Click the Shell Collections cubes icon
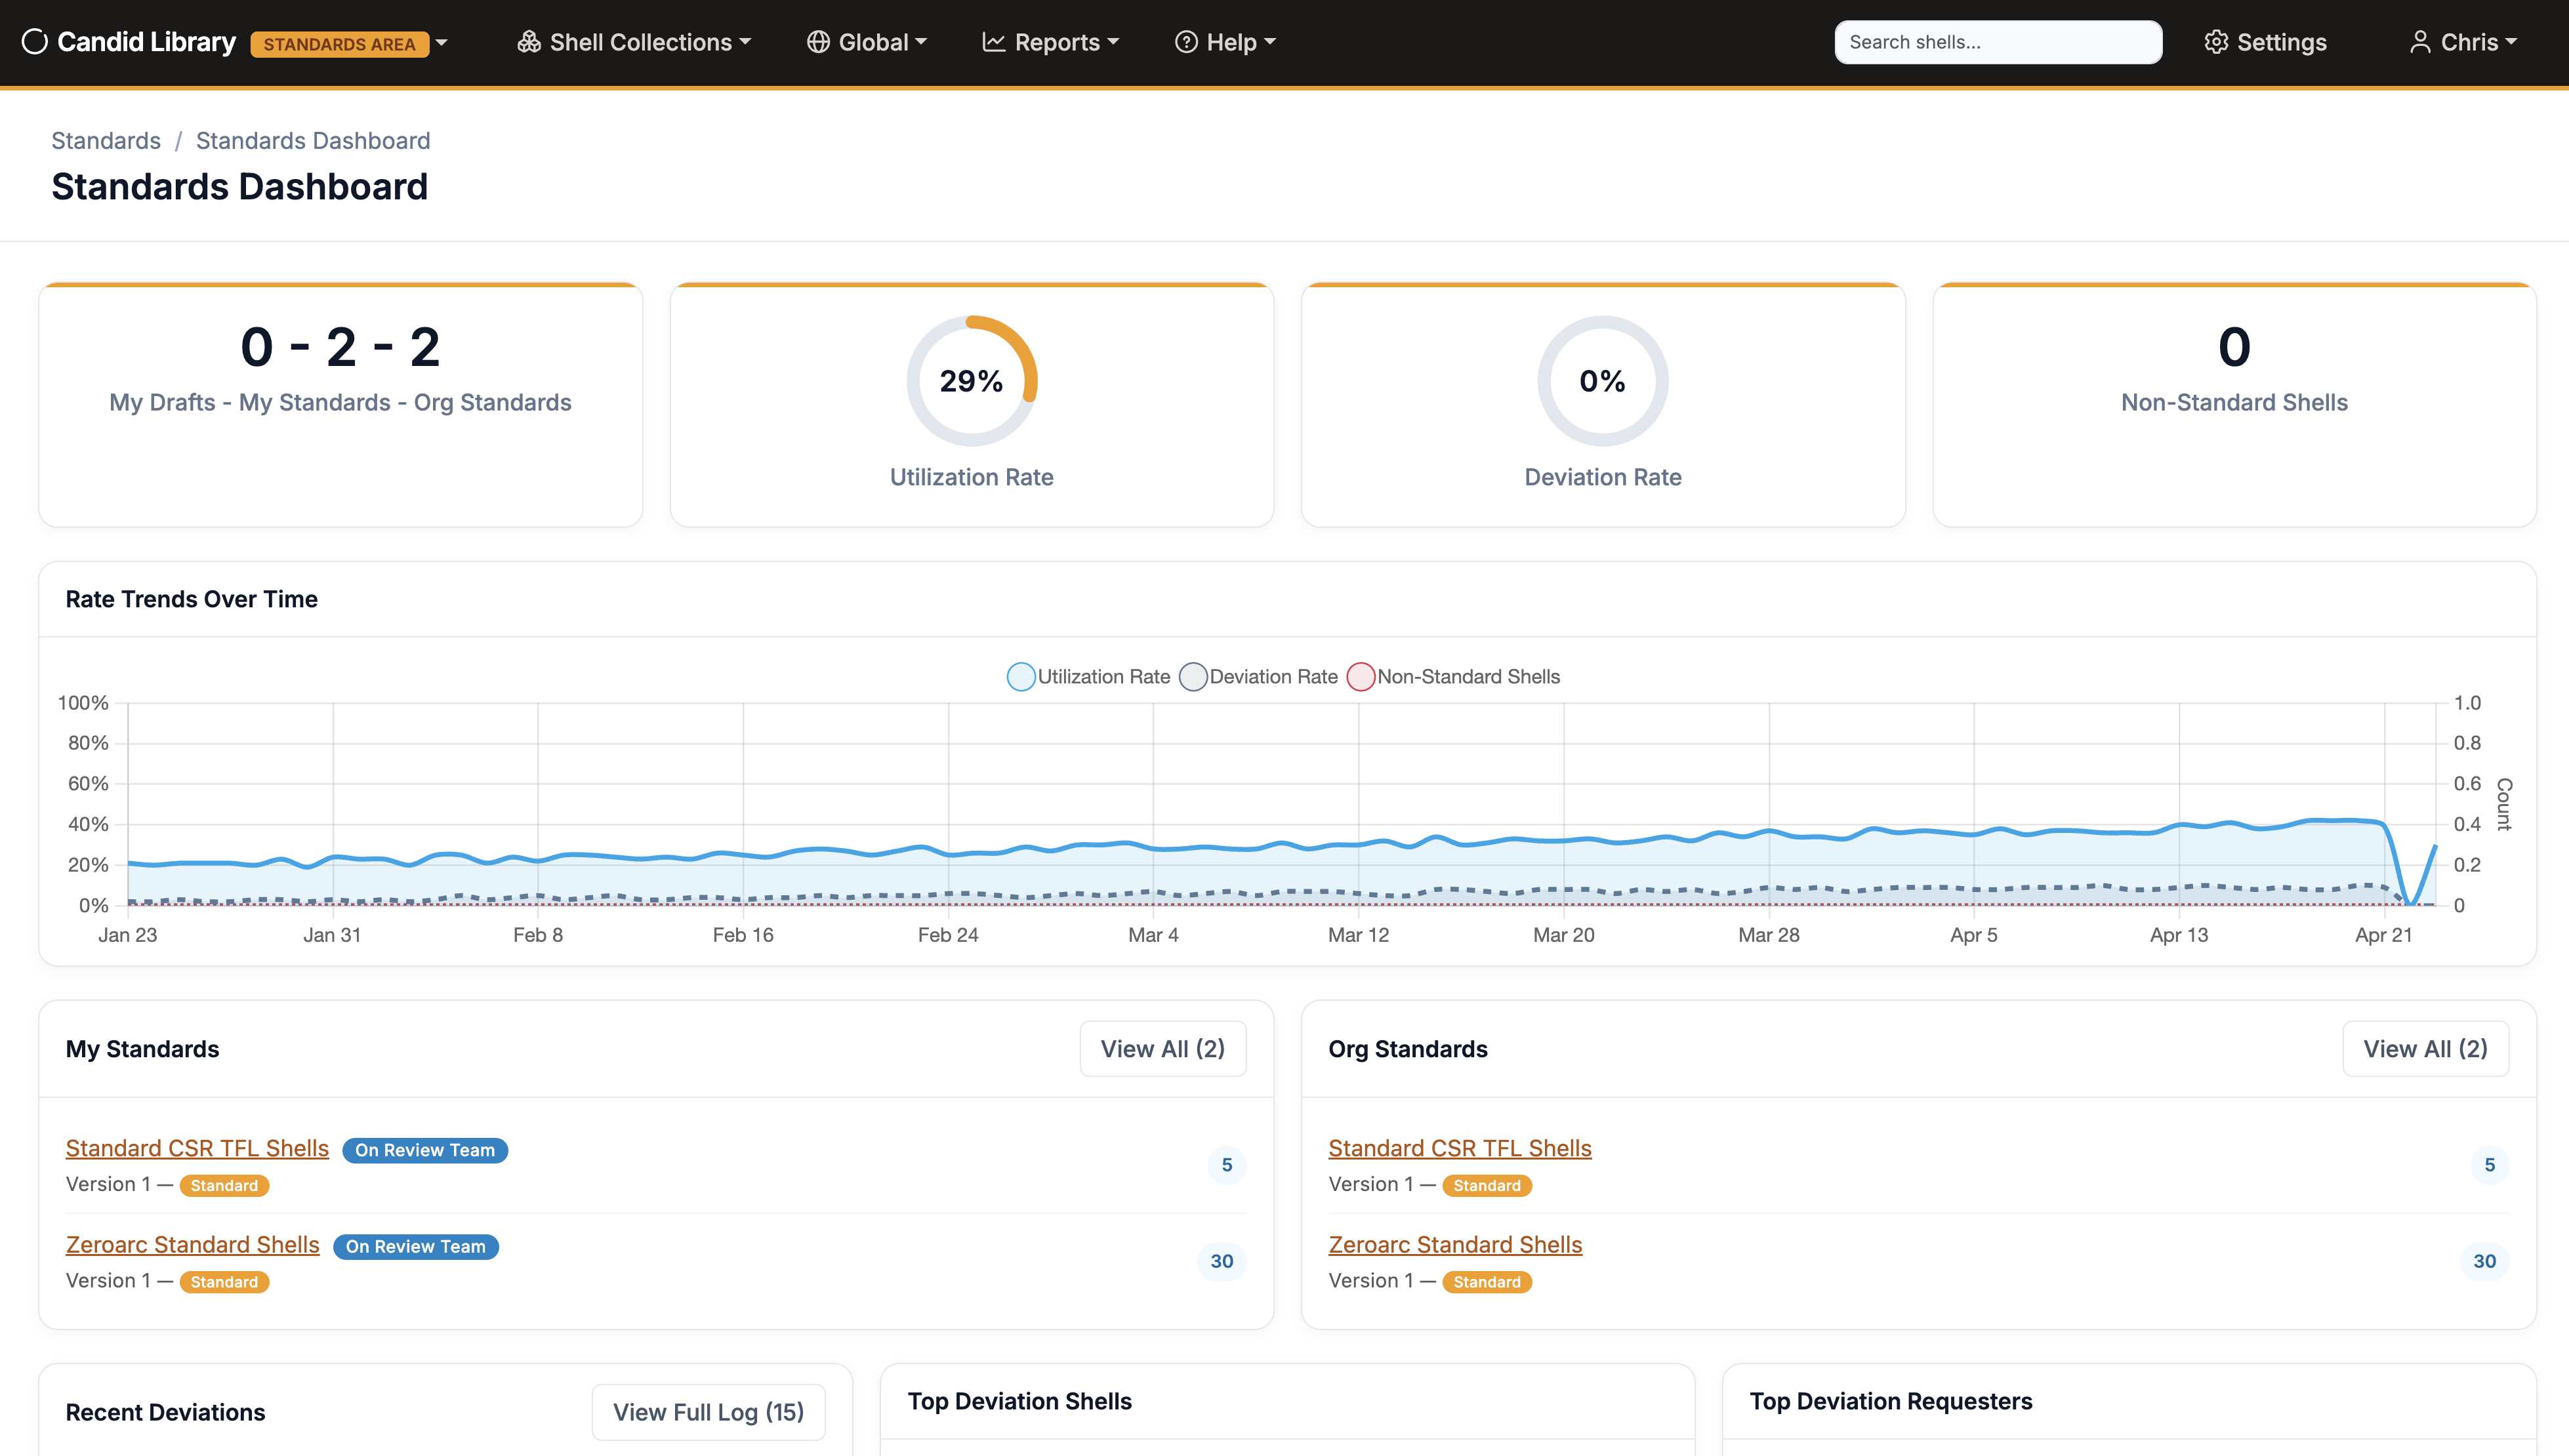This screenshot has width=2569, height=1456. coord(529,42)
